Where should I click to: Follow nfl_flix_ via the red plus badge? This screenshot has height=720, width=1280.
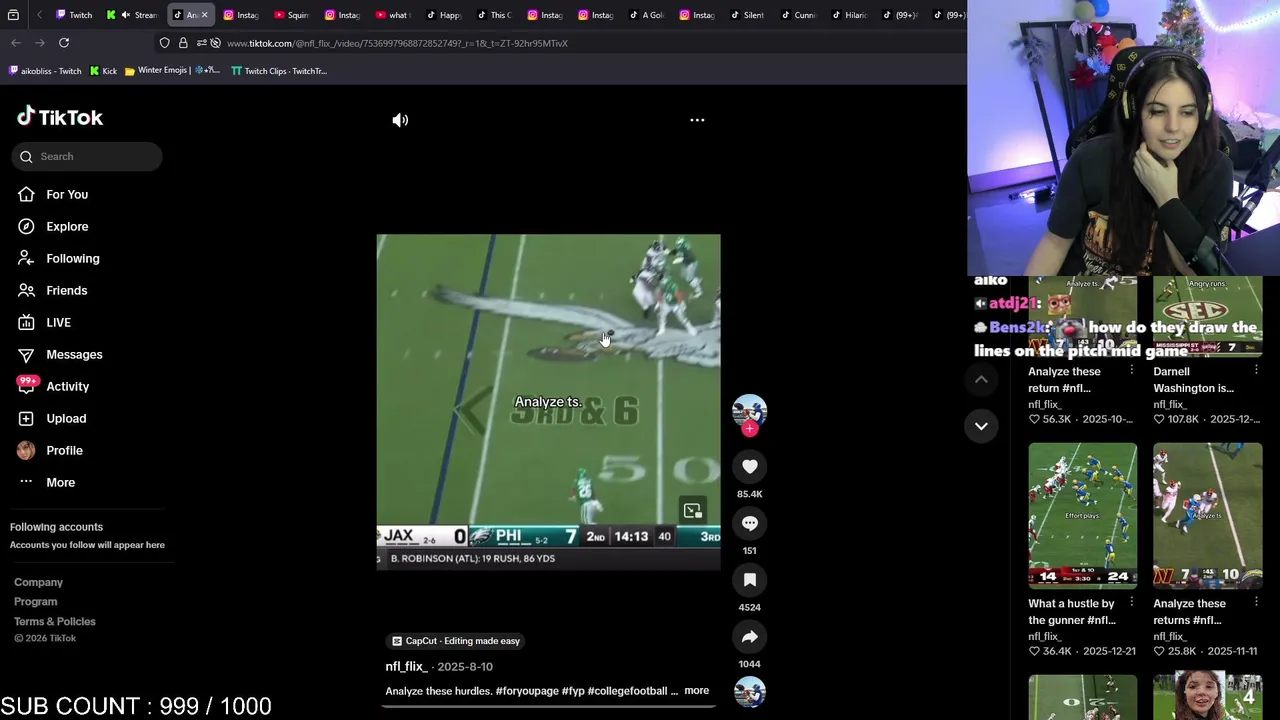coord(749,429)
